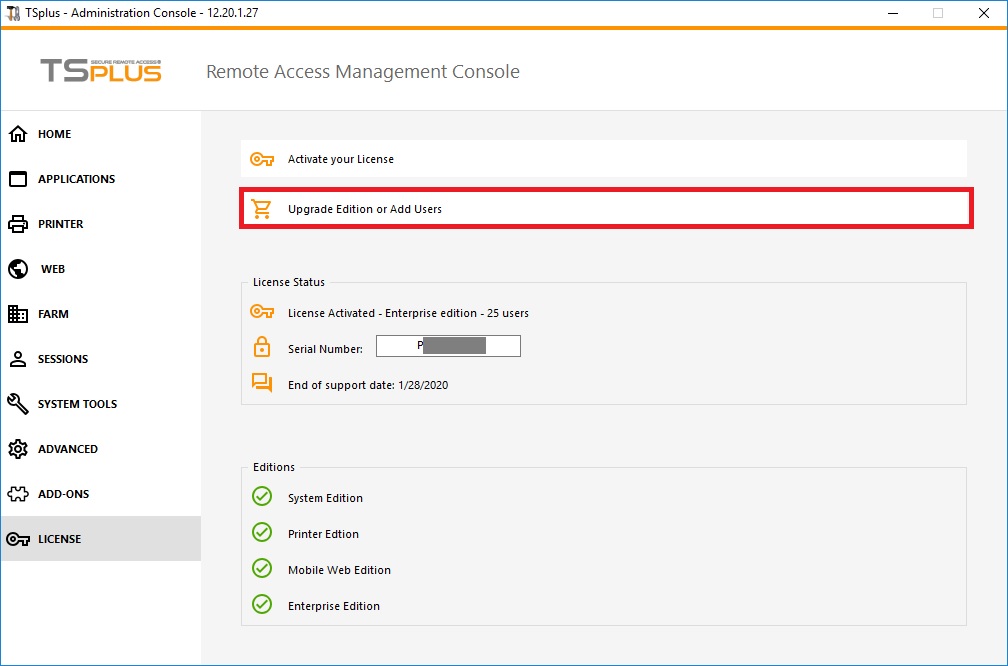This screenshot has height=666, width=1008.
Task: Click the TSplus logo in header
Action: 101,71
